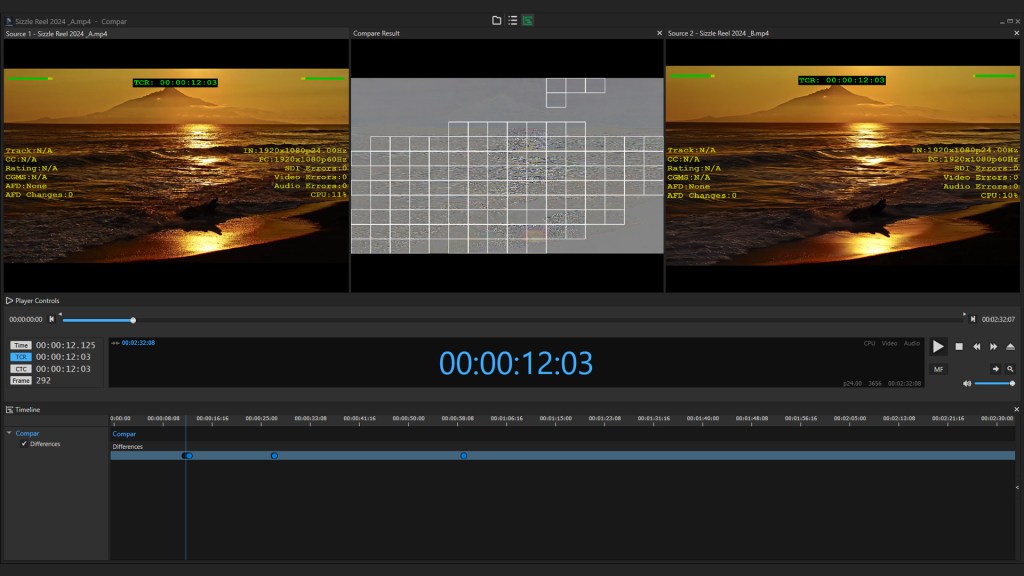Collapse the Player Controls section
Viewport: 1024px width, 576px height.
tap(9, 300)
